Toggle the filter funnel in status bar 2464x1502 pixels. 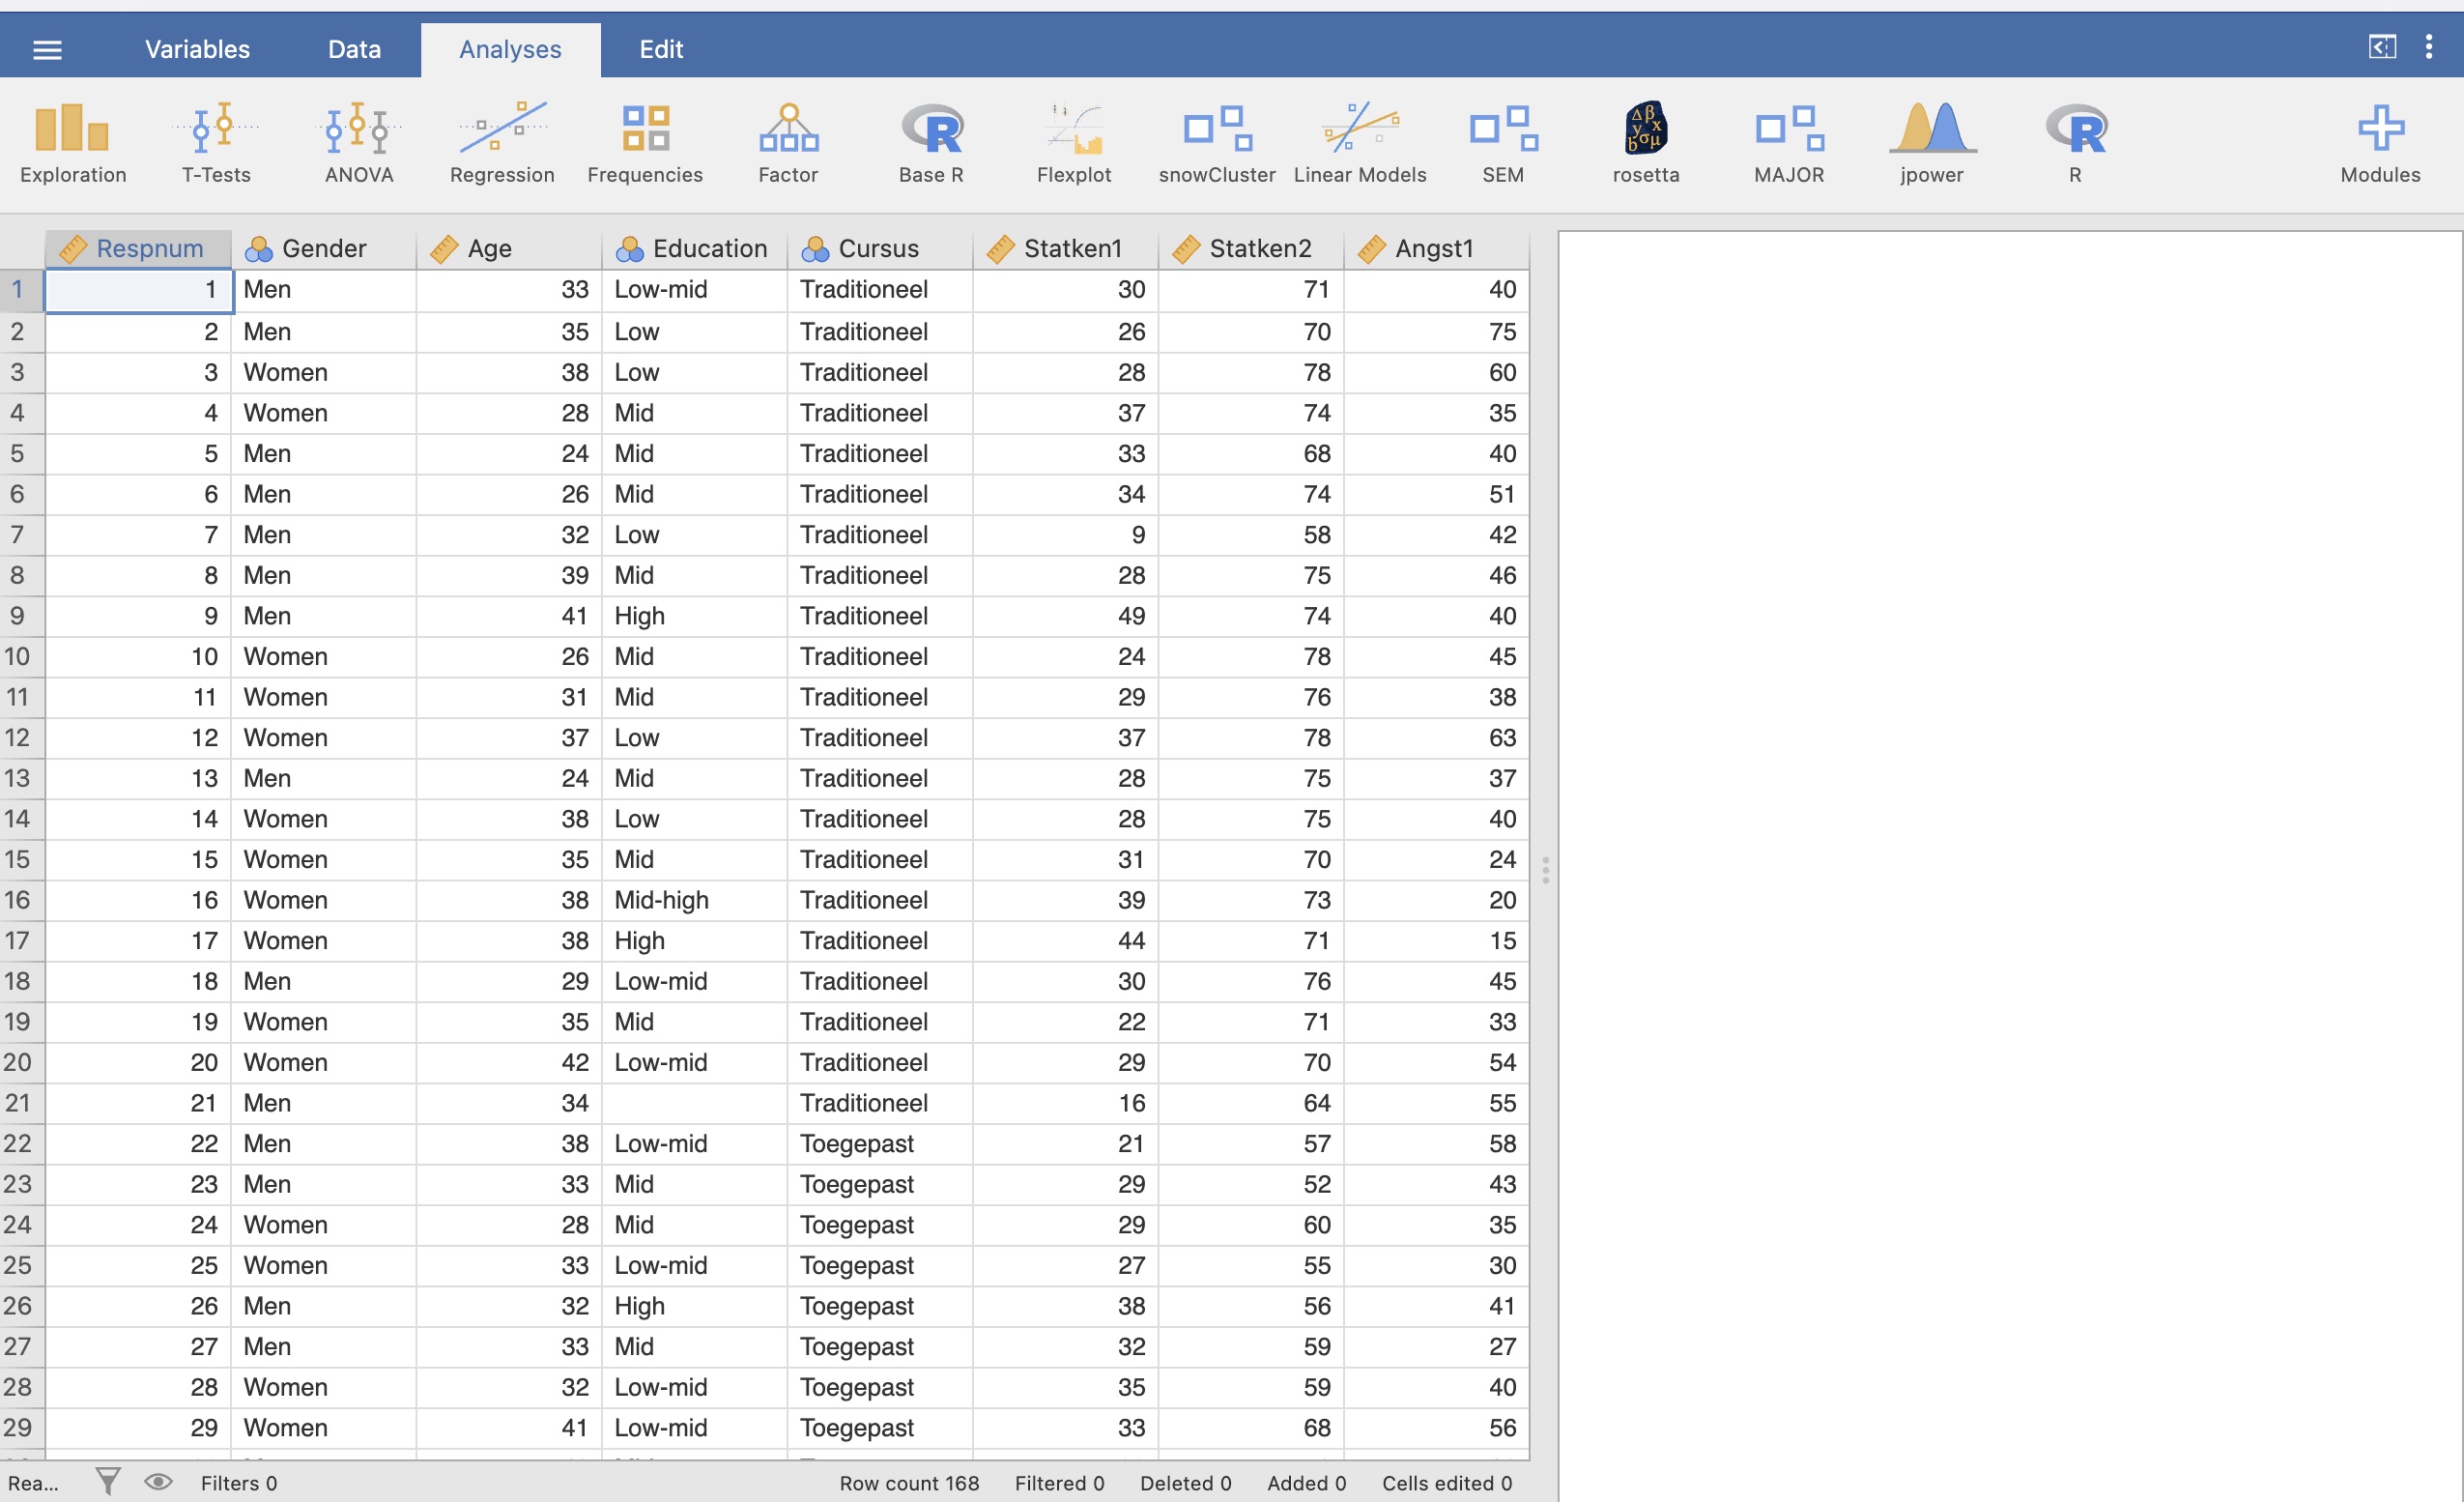pos(108,1481)
